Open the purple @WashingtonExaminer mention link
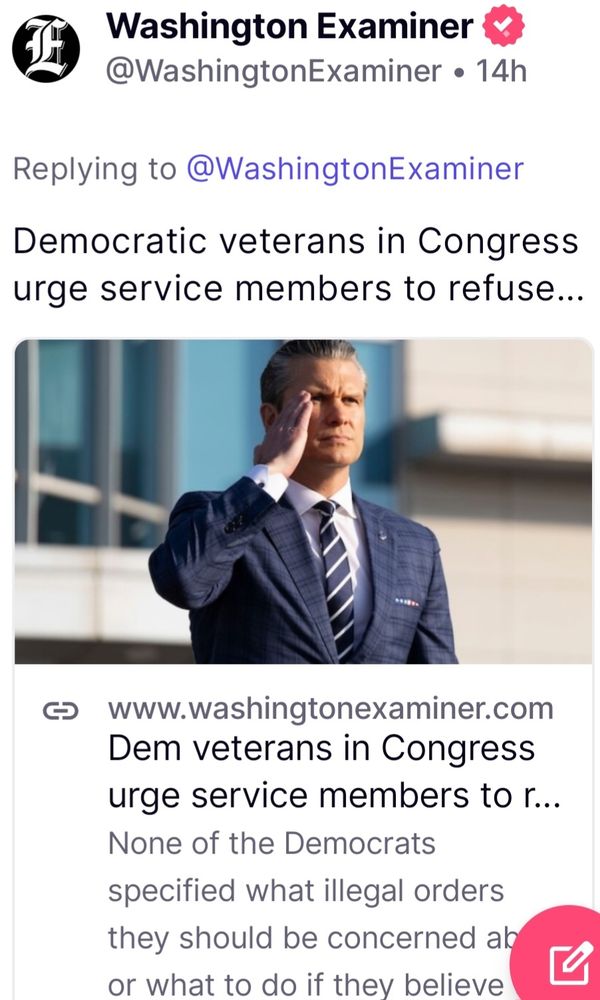600x1000 pixels. [355, 169]
